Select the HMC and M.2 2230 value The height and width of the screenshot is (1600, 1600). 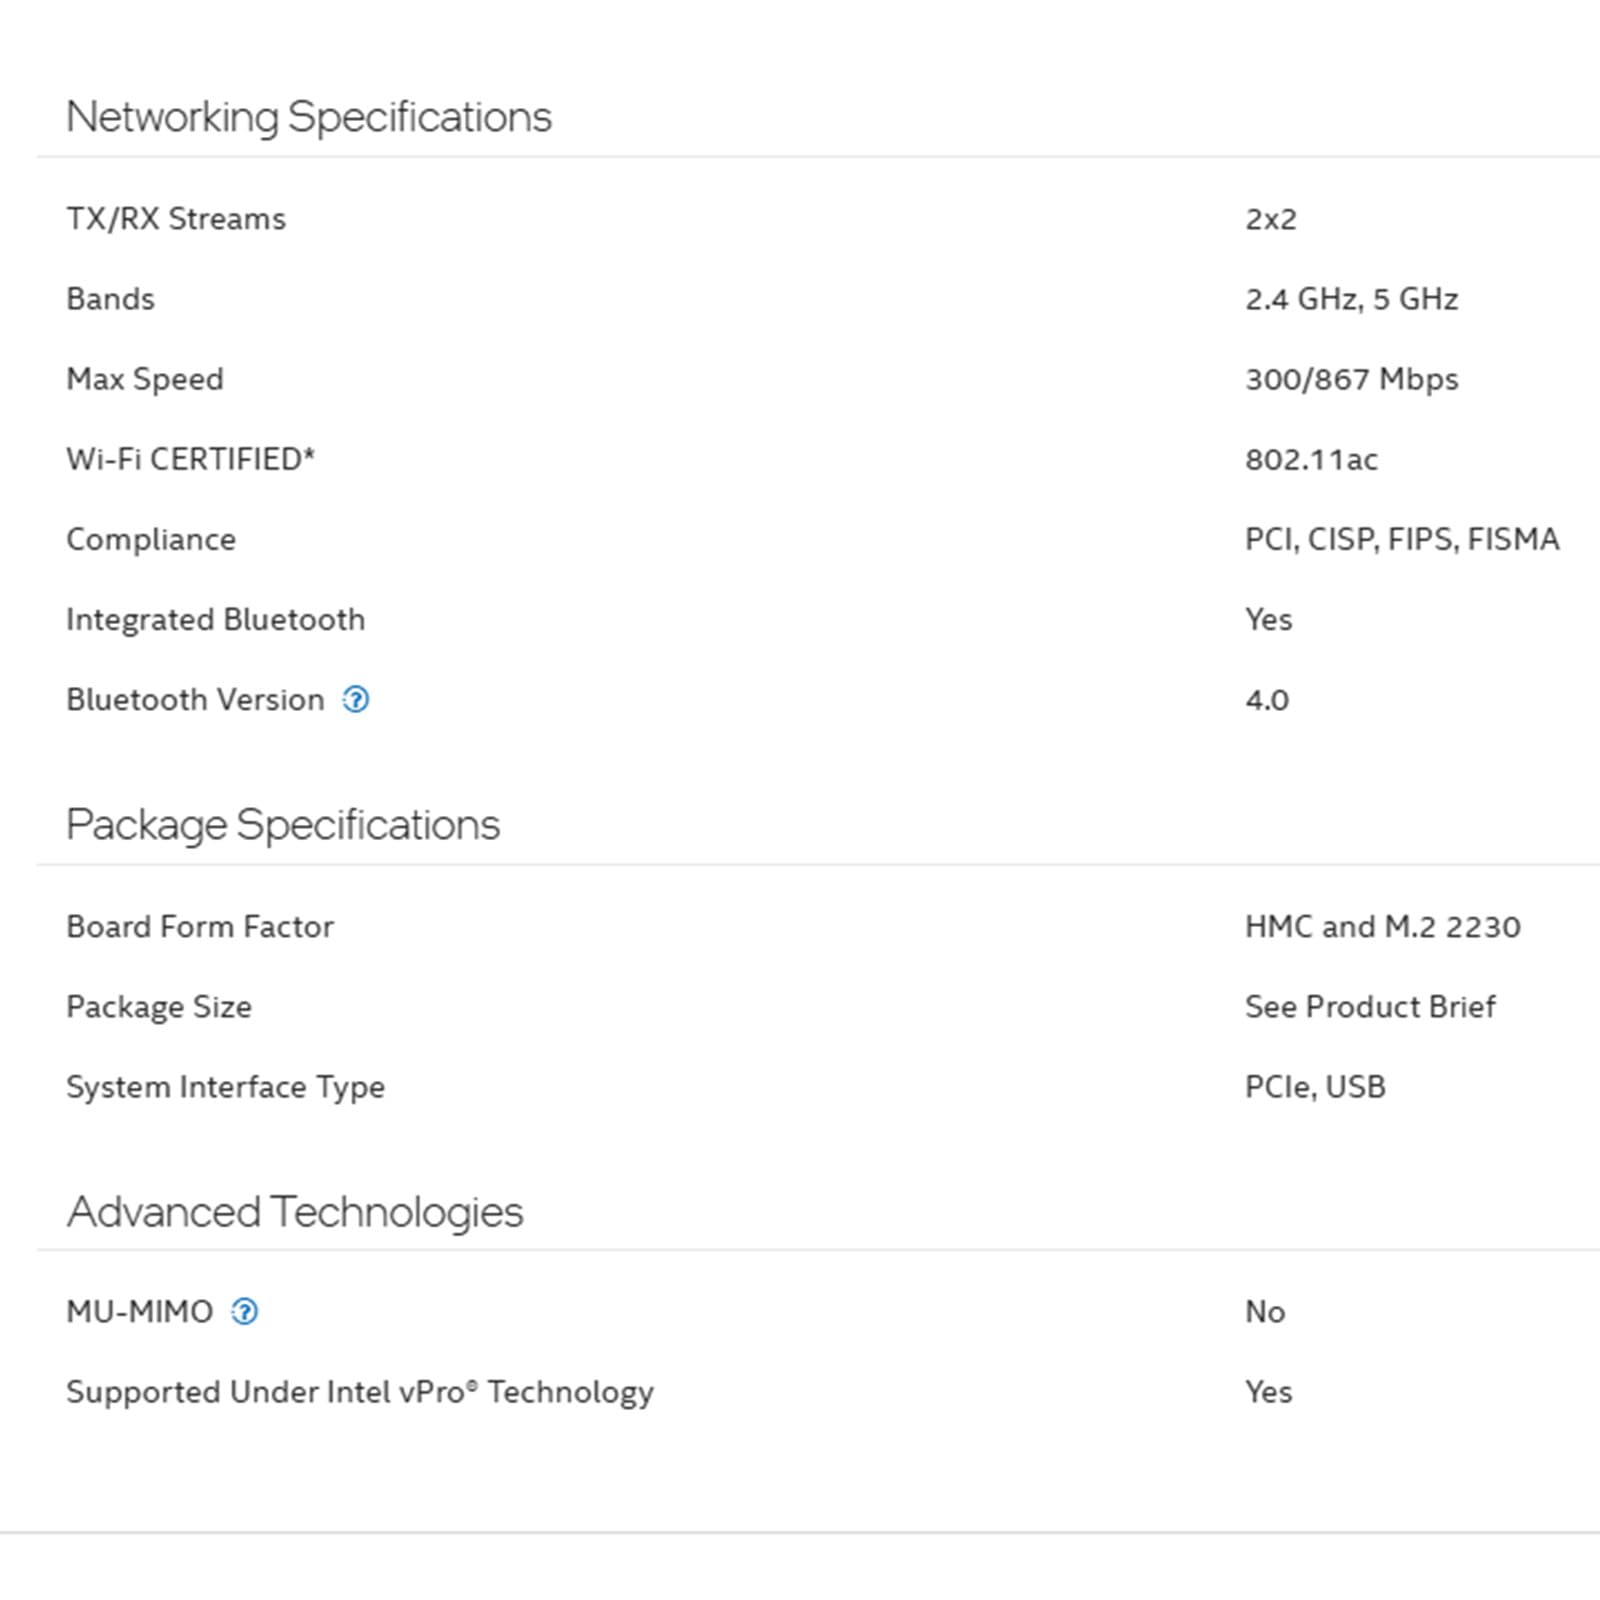tap(1382, 927)
